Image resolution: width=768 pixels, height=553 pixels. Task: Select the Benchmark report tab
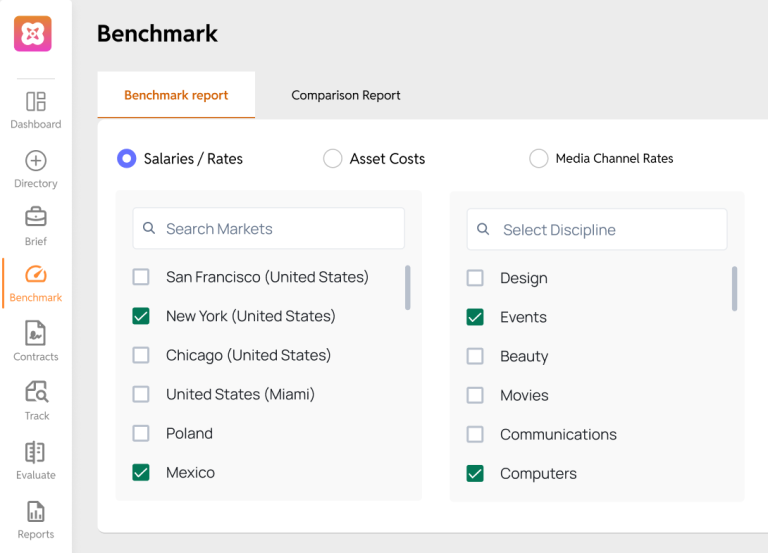pos(176,95)
